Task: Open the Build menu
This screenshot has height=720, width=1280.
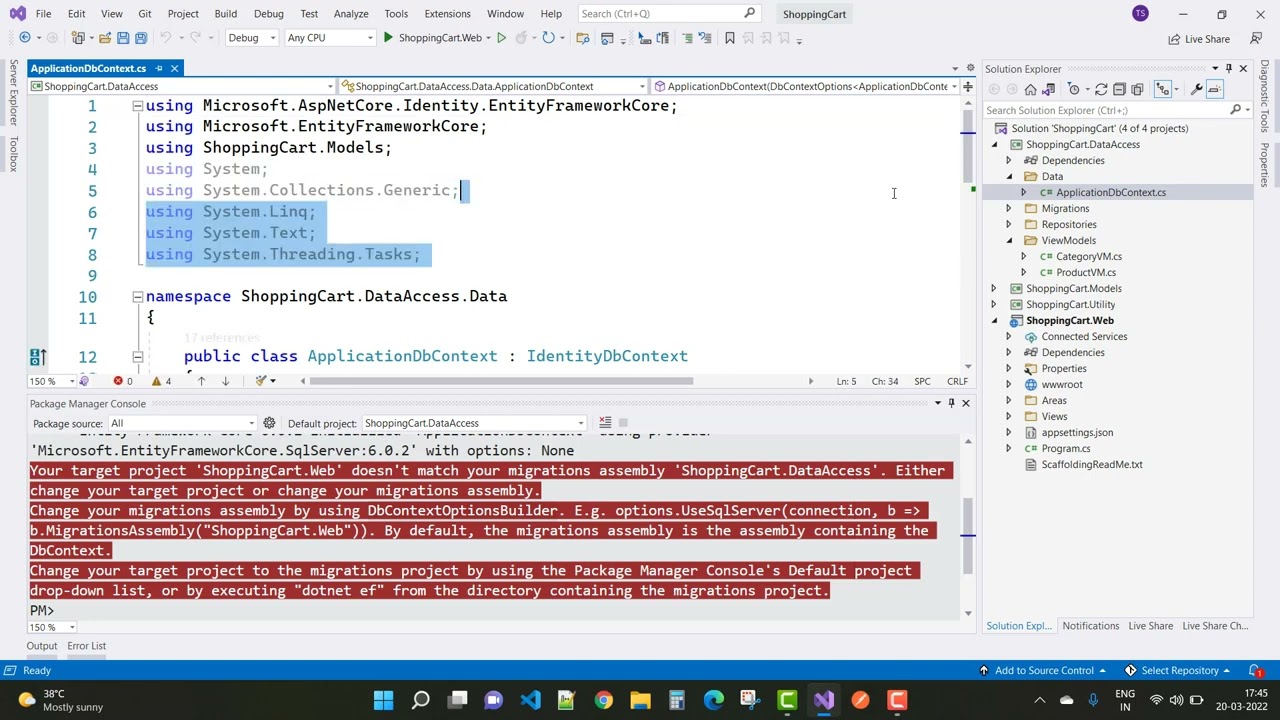Action: coord(225,14)
